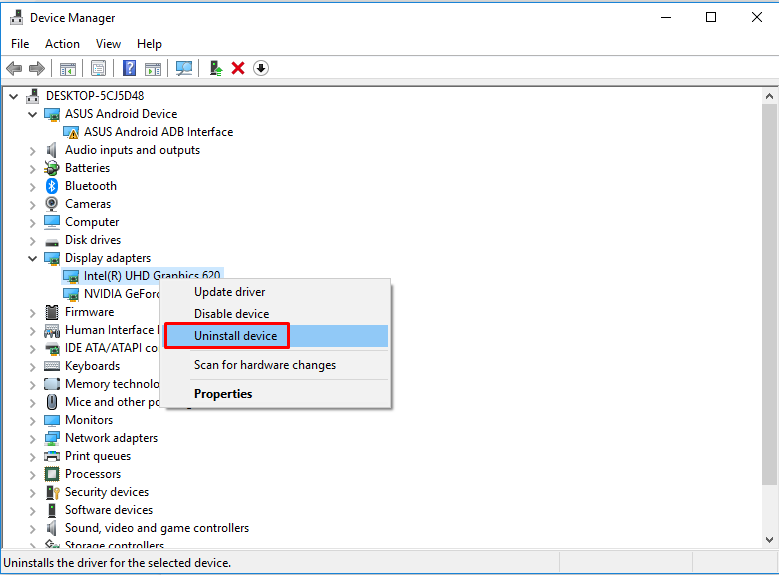779x575 pixels.
Task: Click the Update driver toolbar icon
Action: [x=215, y=68]
